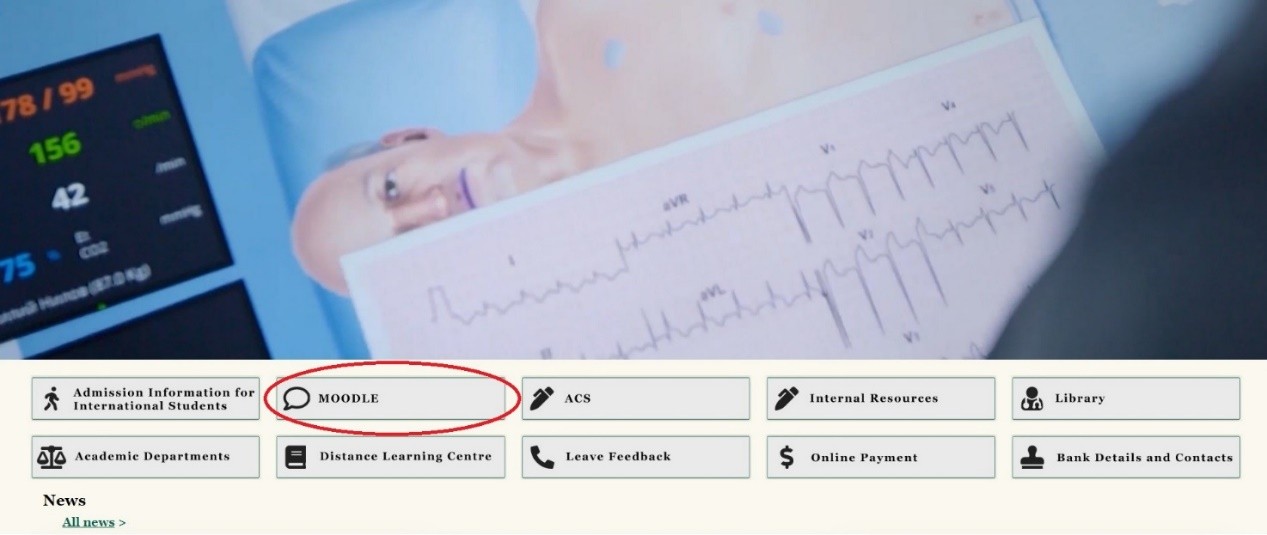The height and width of the screenshot is (535, 1267).
Task: Click the doctor icon beside Library
Action: (x=1032, y=399)
